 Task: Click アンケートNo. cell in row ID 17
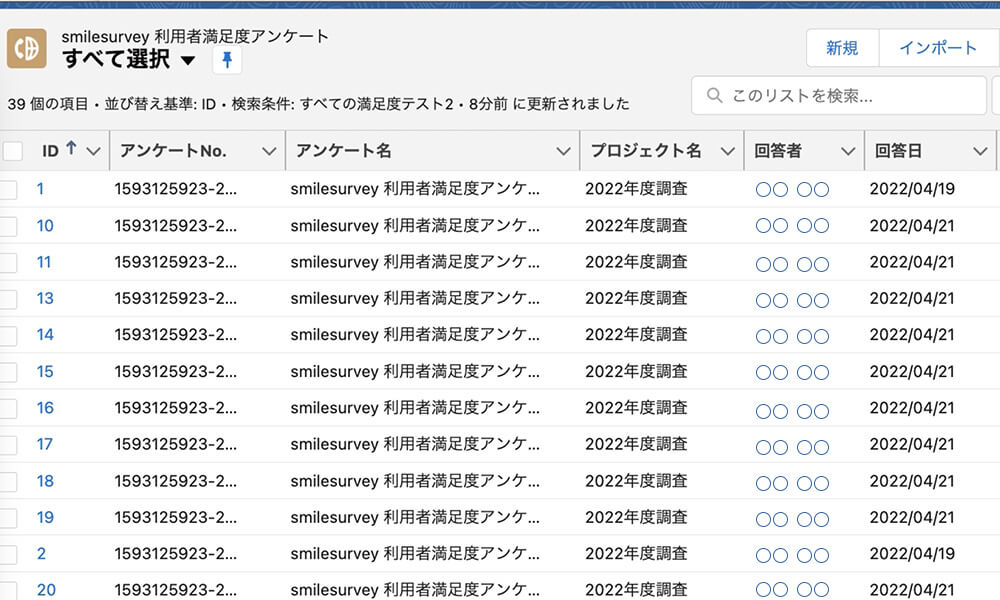click(175, 444)
